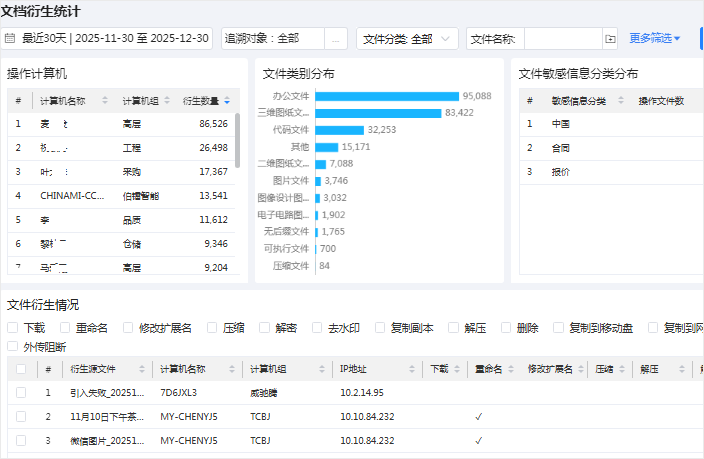This screenshot has width=704, height=459.
Task: Click the 代码文件 bar in chart
Action: pos(339,130)
